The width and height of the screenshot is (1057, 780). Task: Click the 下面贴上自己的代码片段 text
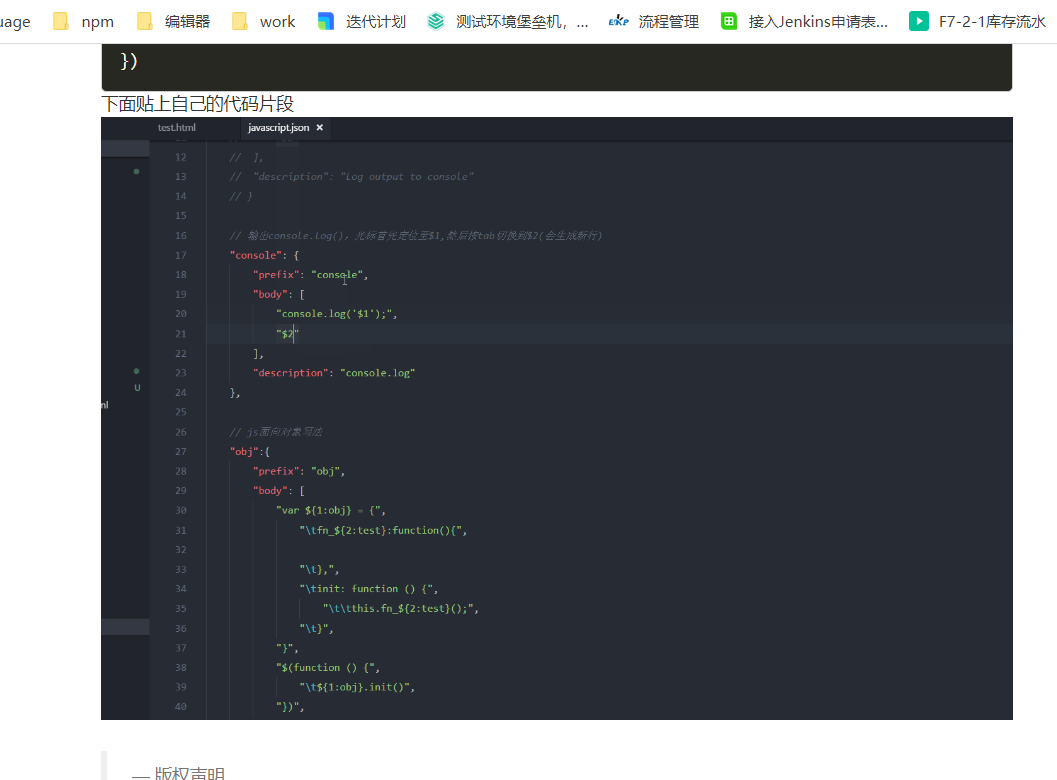[x=198, y=104]
